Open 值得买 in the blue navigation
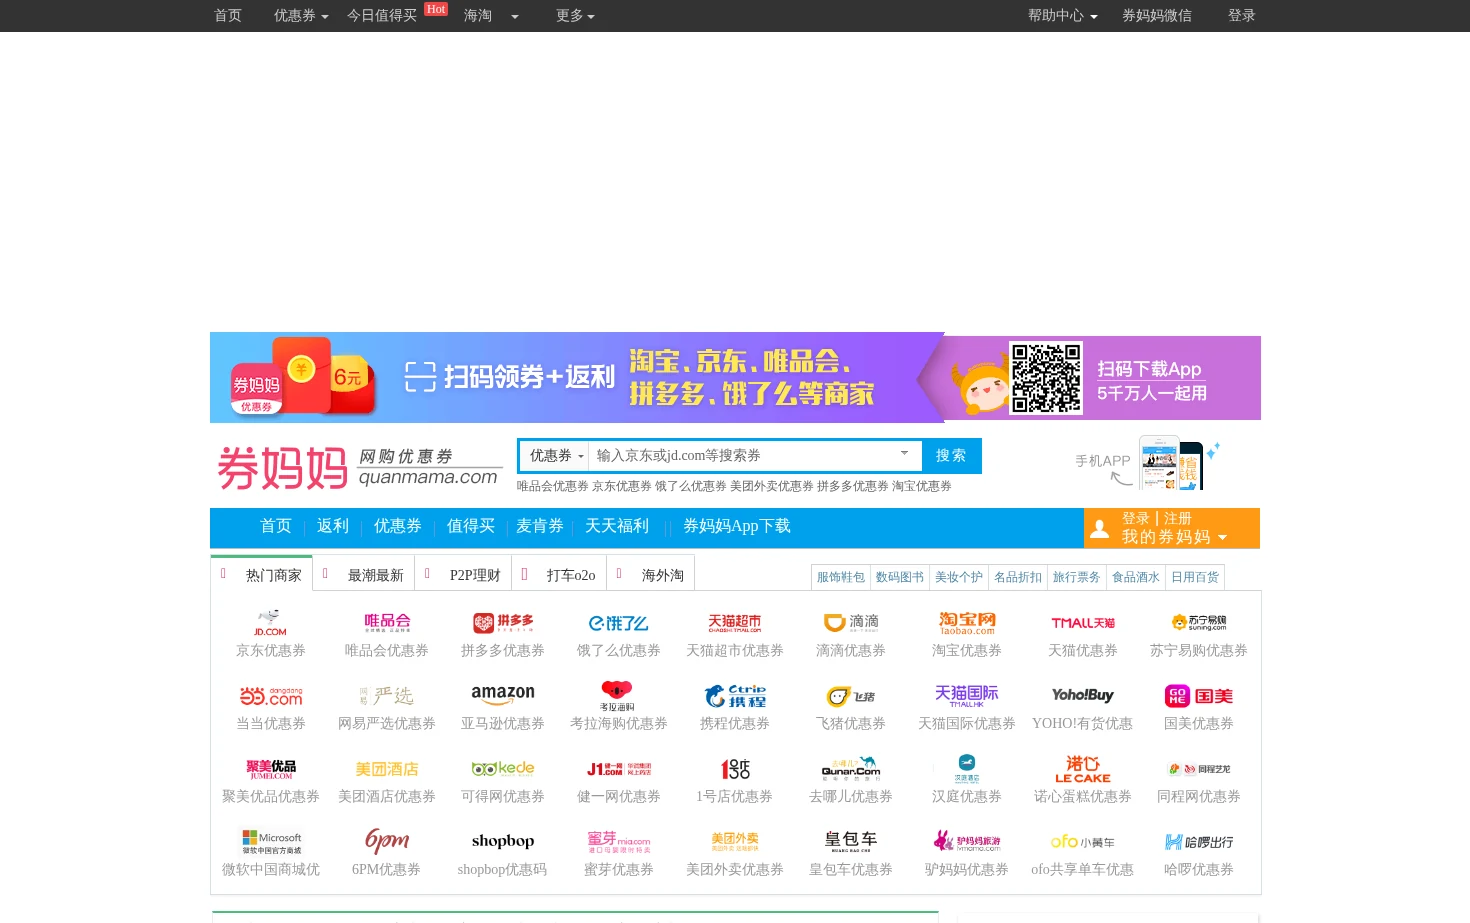The height and width of the screenshot is (923, 1470). pyautogui.click(x=471, y=526)
